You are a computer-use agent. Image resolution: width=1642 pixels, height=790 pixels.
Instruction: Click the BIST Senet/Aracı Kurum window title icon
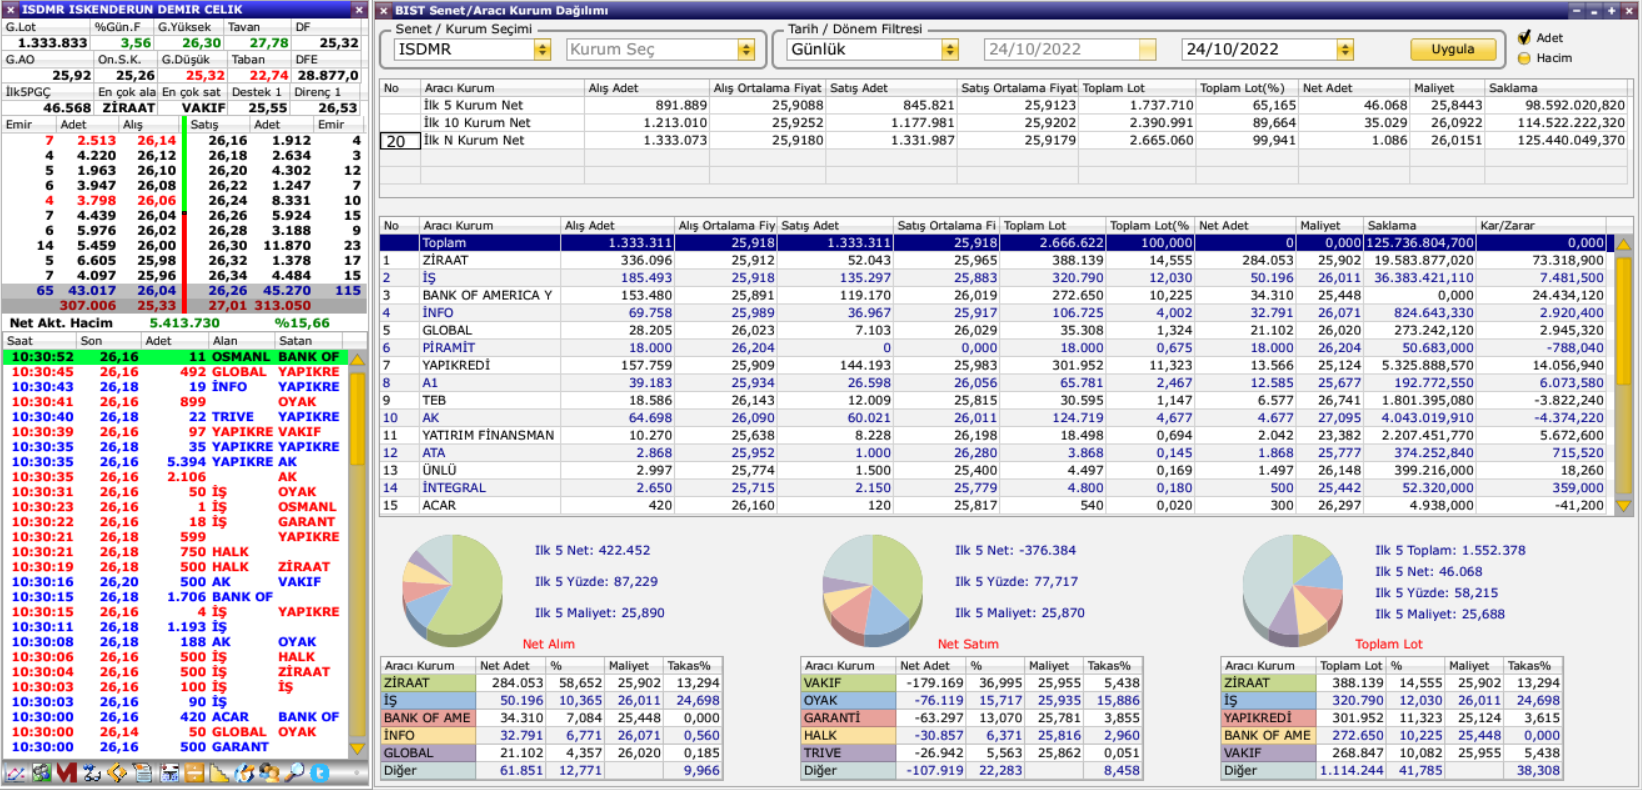tap(384, 10)
